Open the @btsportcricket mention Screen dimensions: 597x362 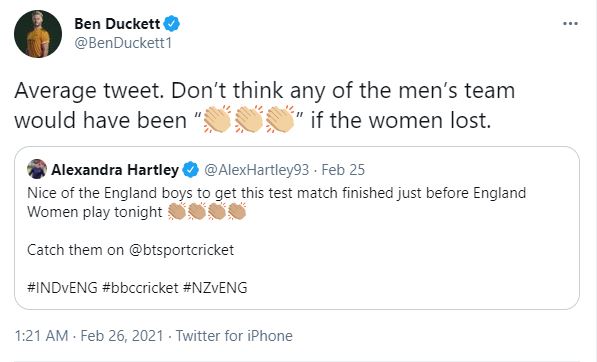pyautogui.click(x=182, y=250)
